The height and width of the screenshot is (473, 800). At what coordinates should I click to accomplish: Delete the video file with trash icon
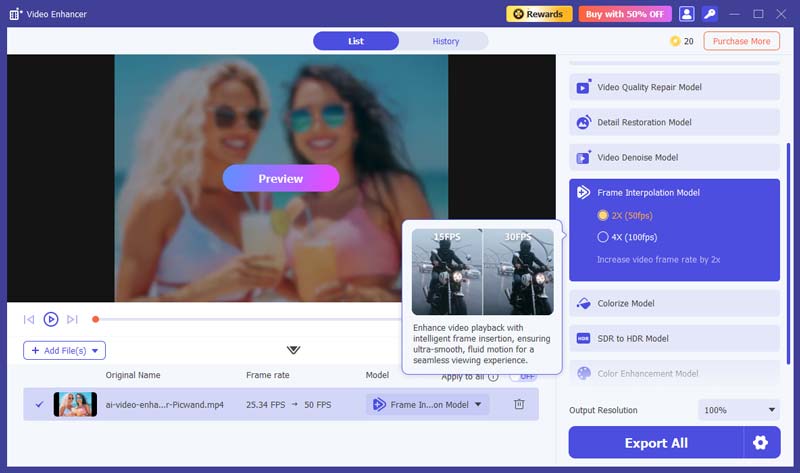click(519, 404)
